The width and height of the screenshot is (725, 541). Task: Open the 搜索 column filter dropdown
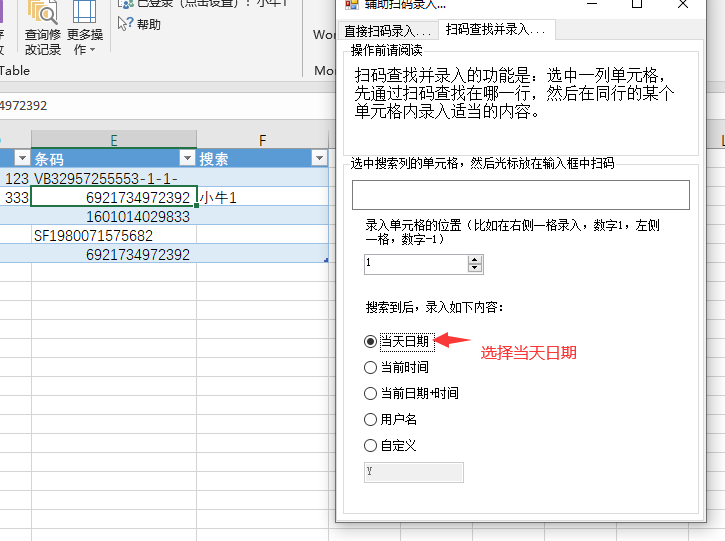click(x=318, y=158)
